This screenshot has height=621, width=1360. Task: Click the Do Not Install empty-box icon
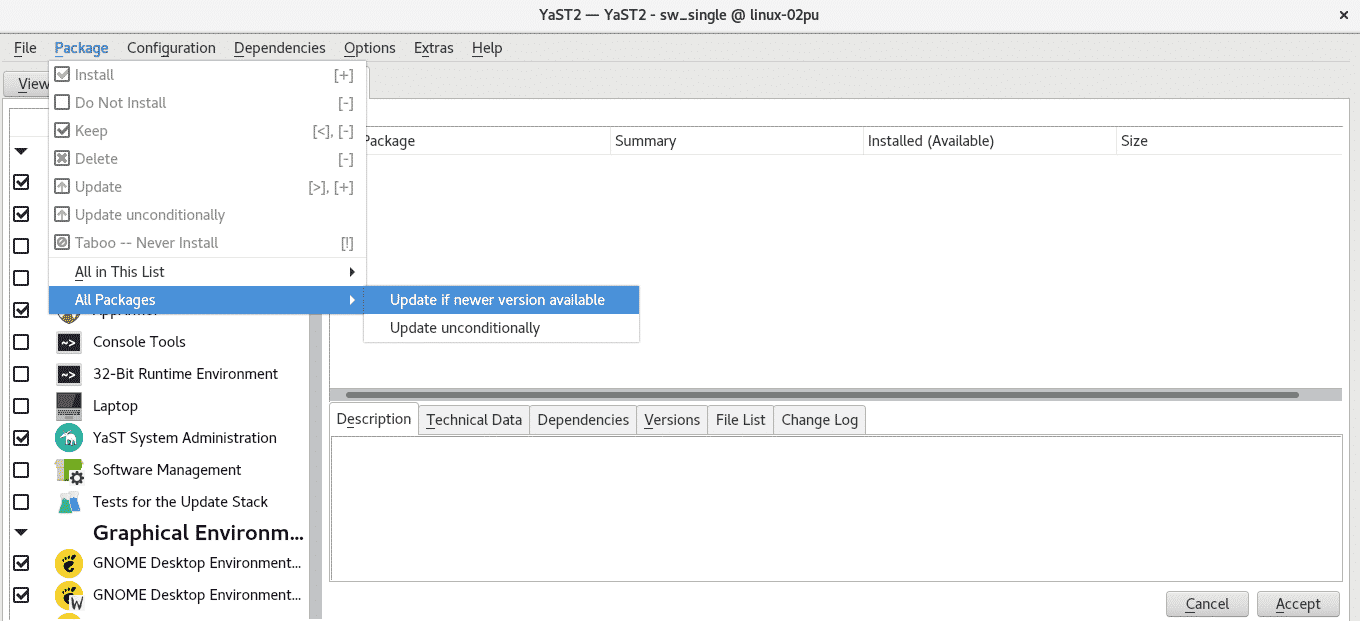(x=62, y=103)
